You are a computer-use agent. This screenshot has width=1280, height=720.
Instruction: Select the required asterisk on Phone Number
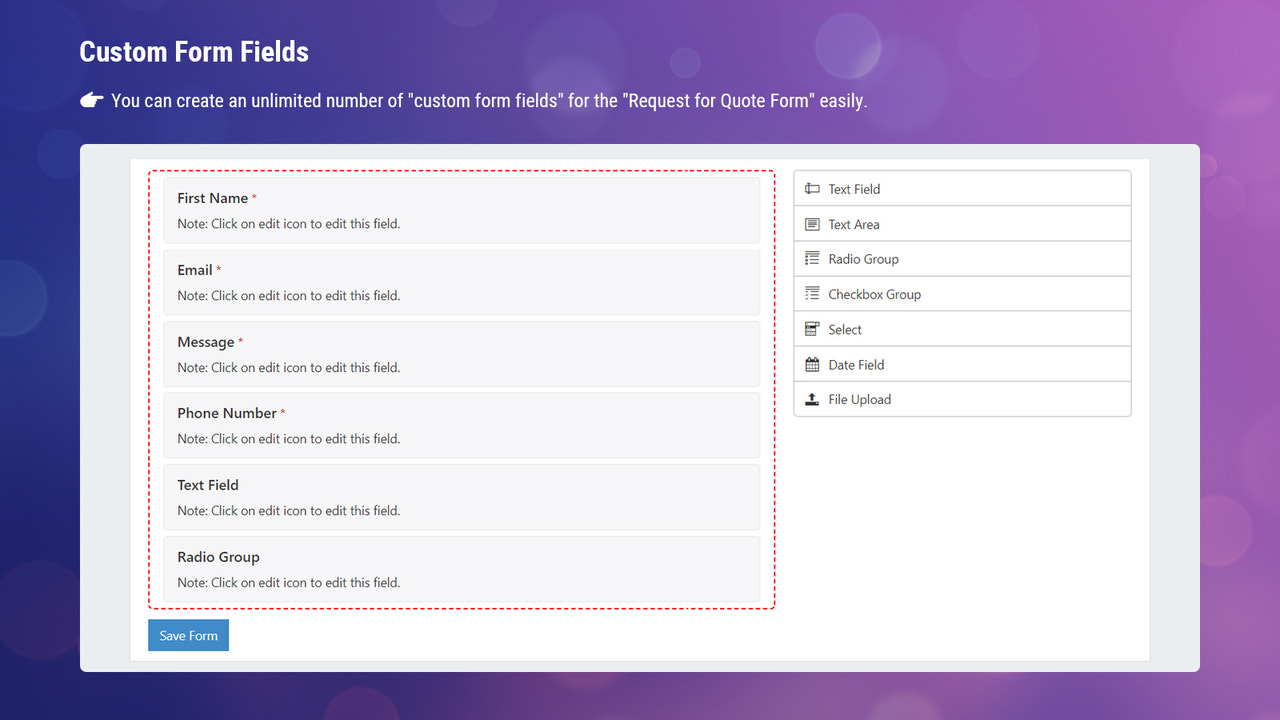pyautogui.click(x=281, y=409)
